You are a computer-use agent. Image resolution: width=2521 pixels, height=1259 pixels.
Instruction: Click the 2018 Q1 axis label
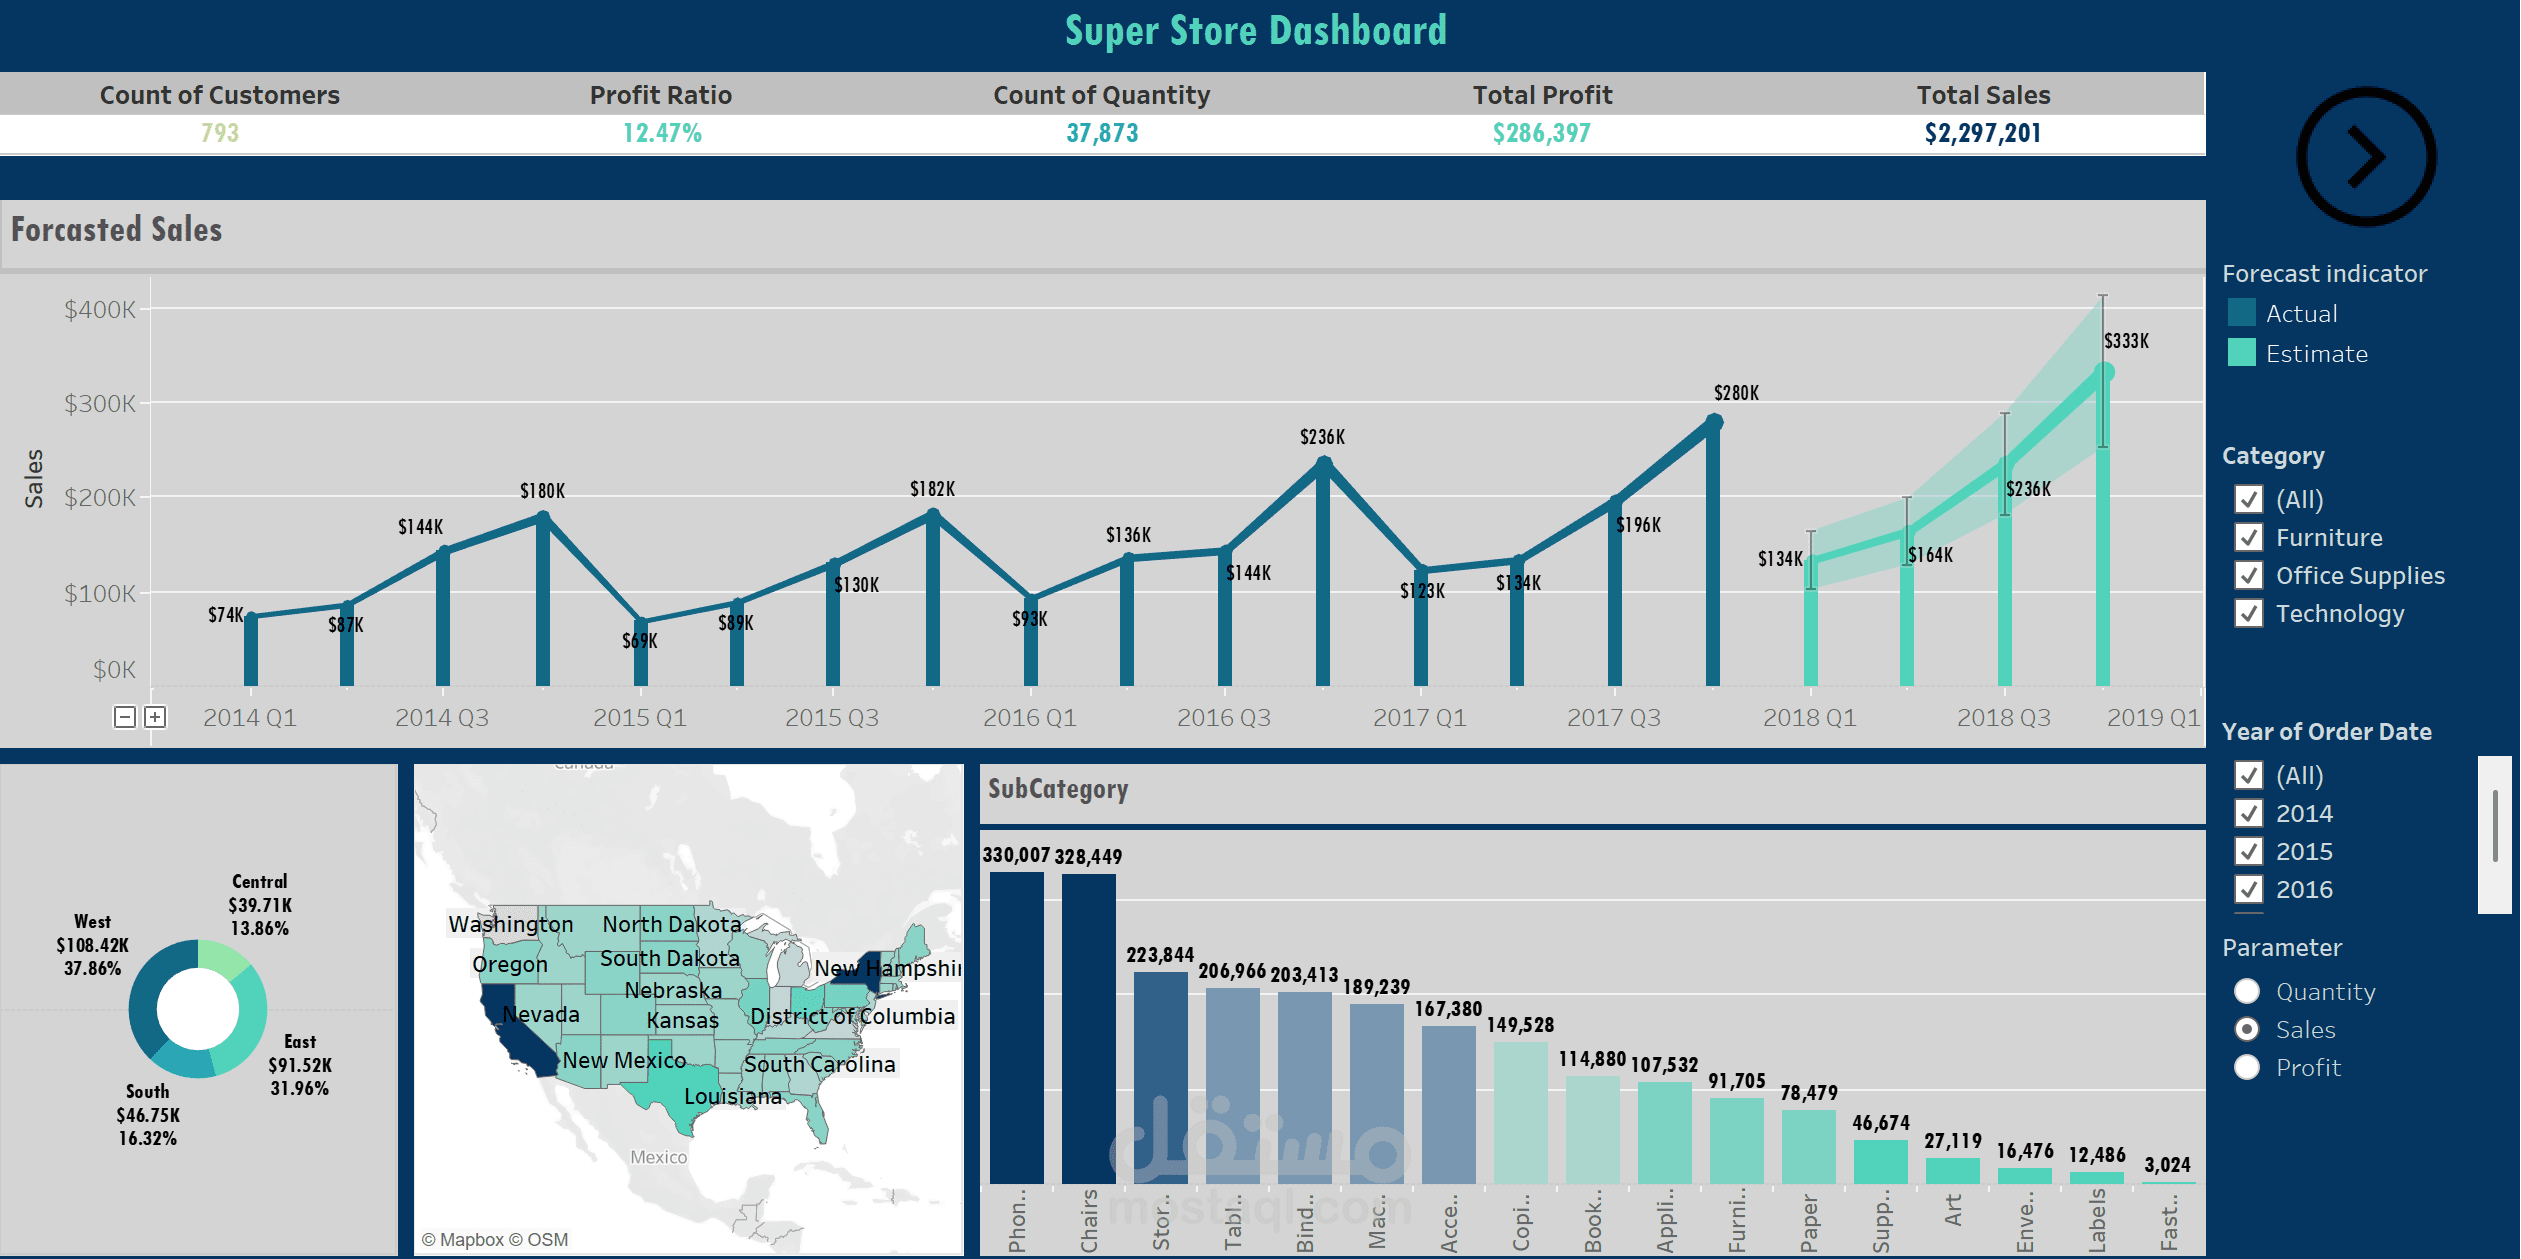click(1809, 717)
